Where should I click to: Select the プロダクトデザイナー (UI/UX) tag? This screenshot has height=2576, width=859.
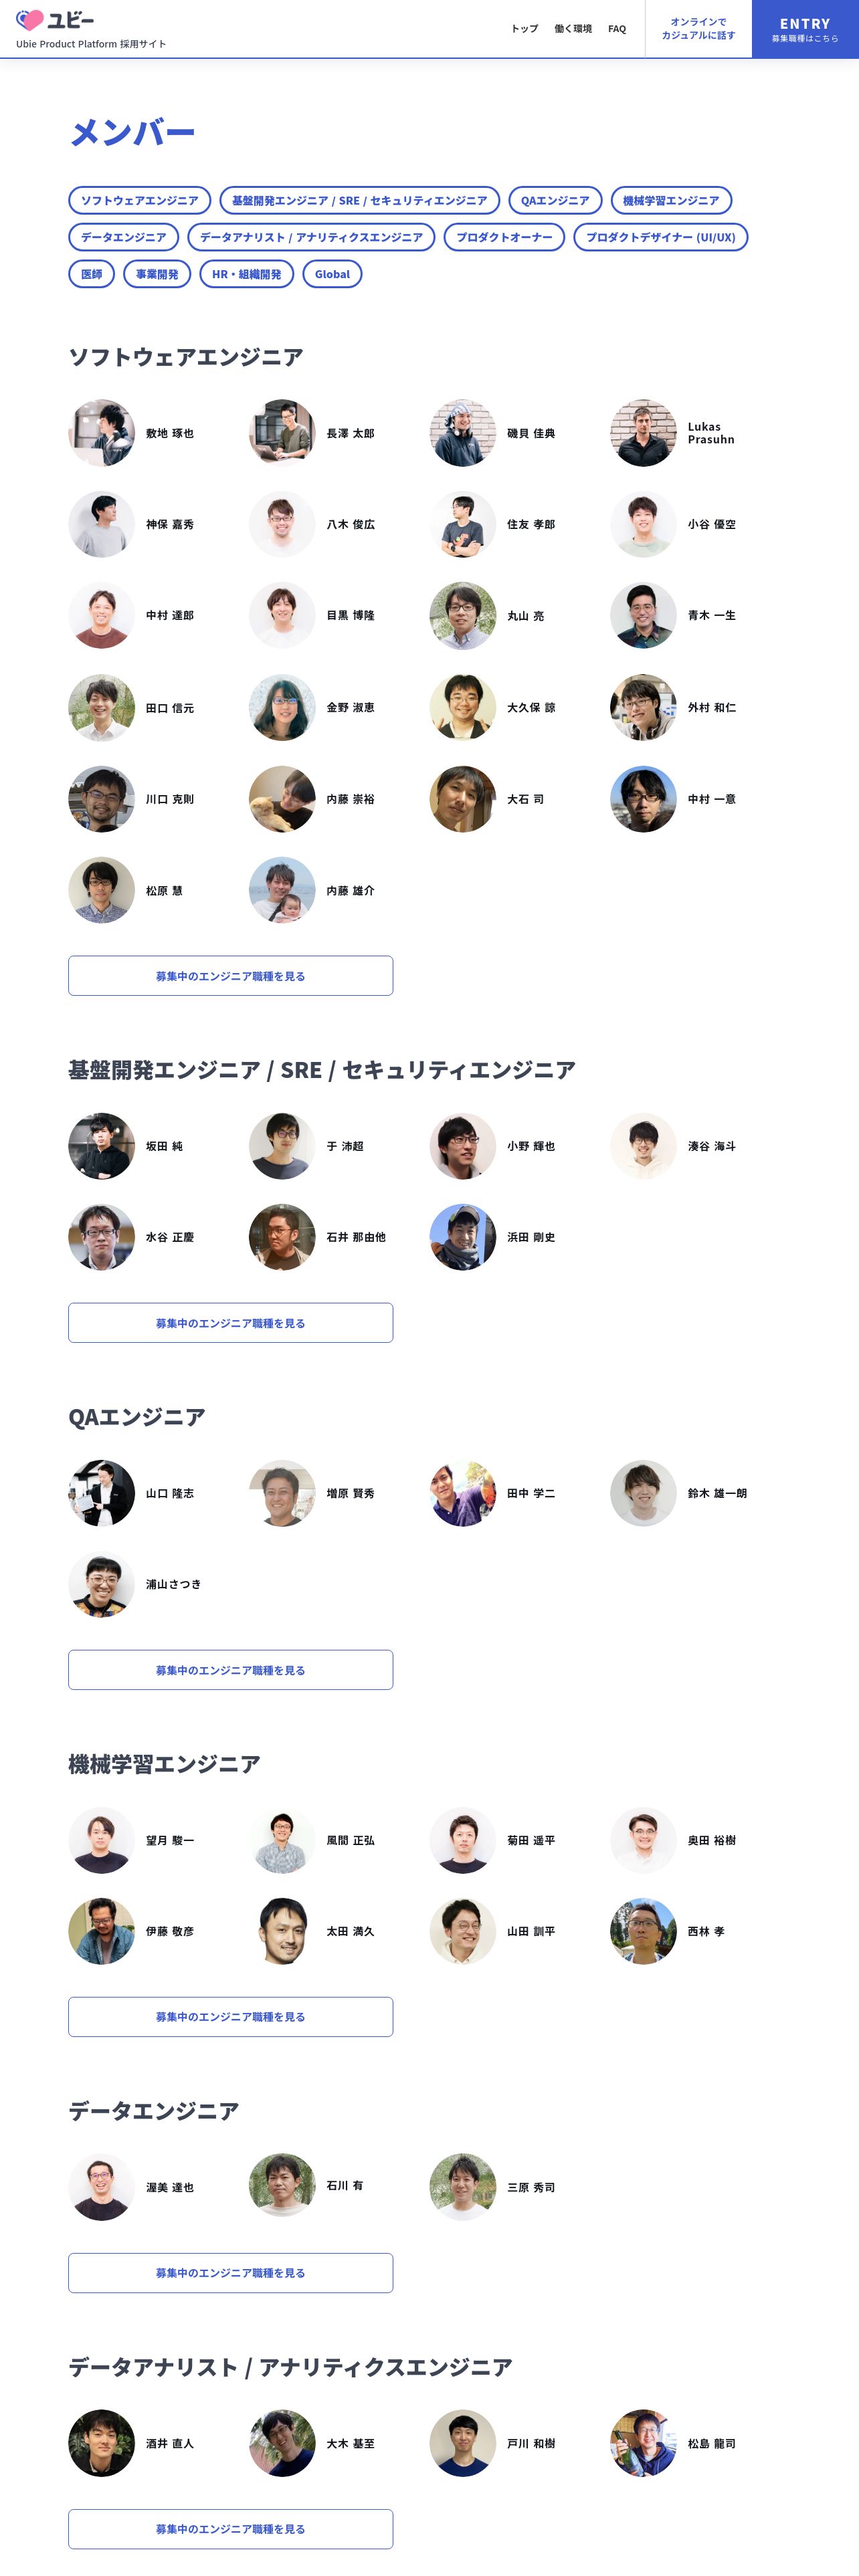click(661, 237)
